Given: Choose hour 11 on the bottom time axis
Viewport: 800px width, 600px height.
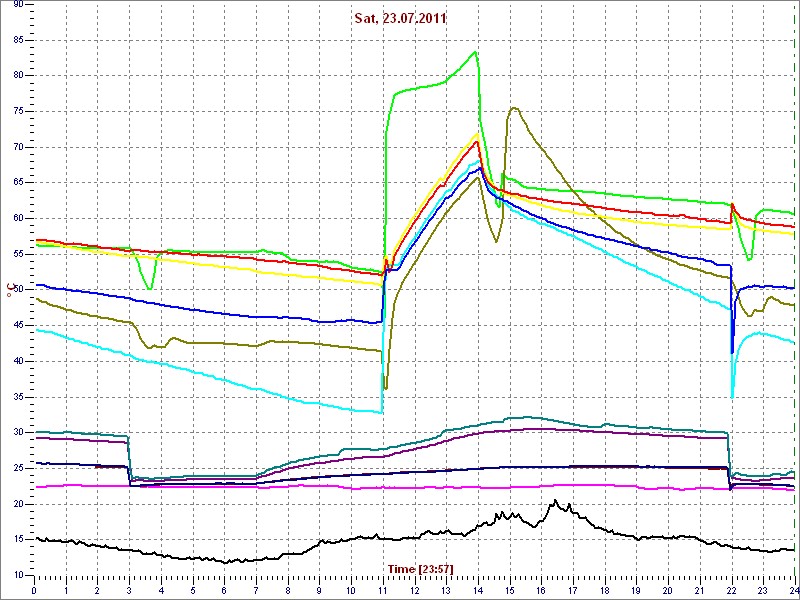Looking at the screenshot, I should (x=383, y=590).
